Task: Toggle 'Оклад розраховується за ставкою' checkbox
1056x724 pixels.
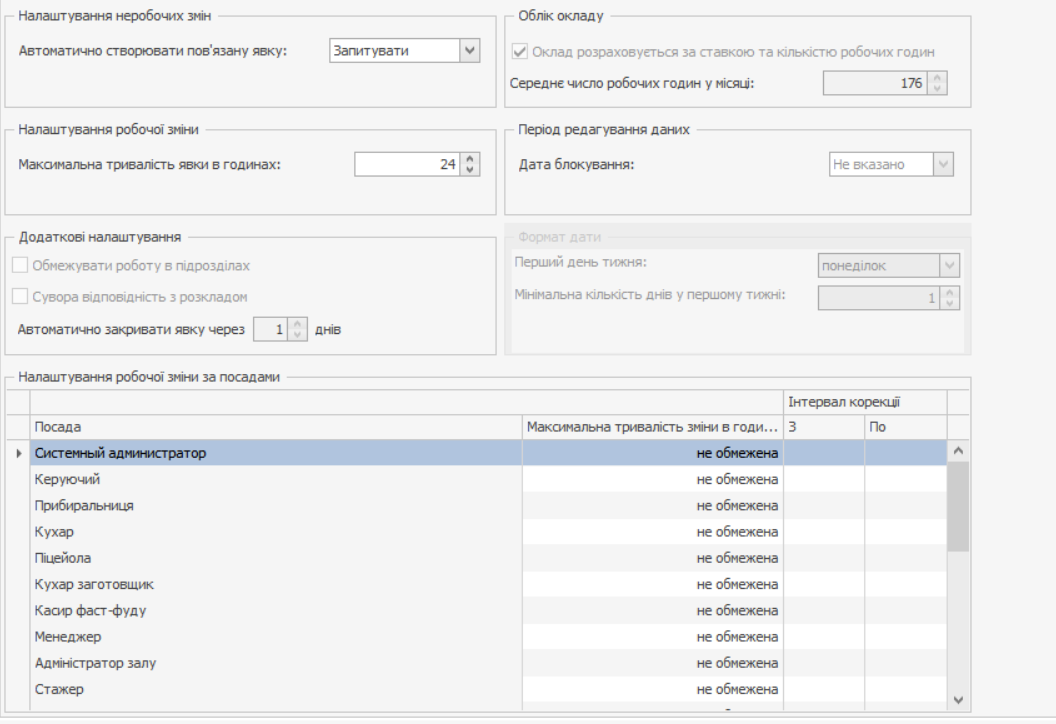Action: click(x=520, y=52)
